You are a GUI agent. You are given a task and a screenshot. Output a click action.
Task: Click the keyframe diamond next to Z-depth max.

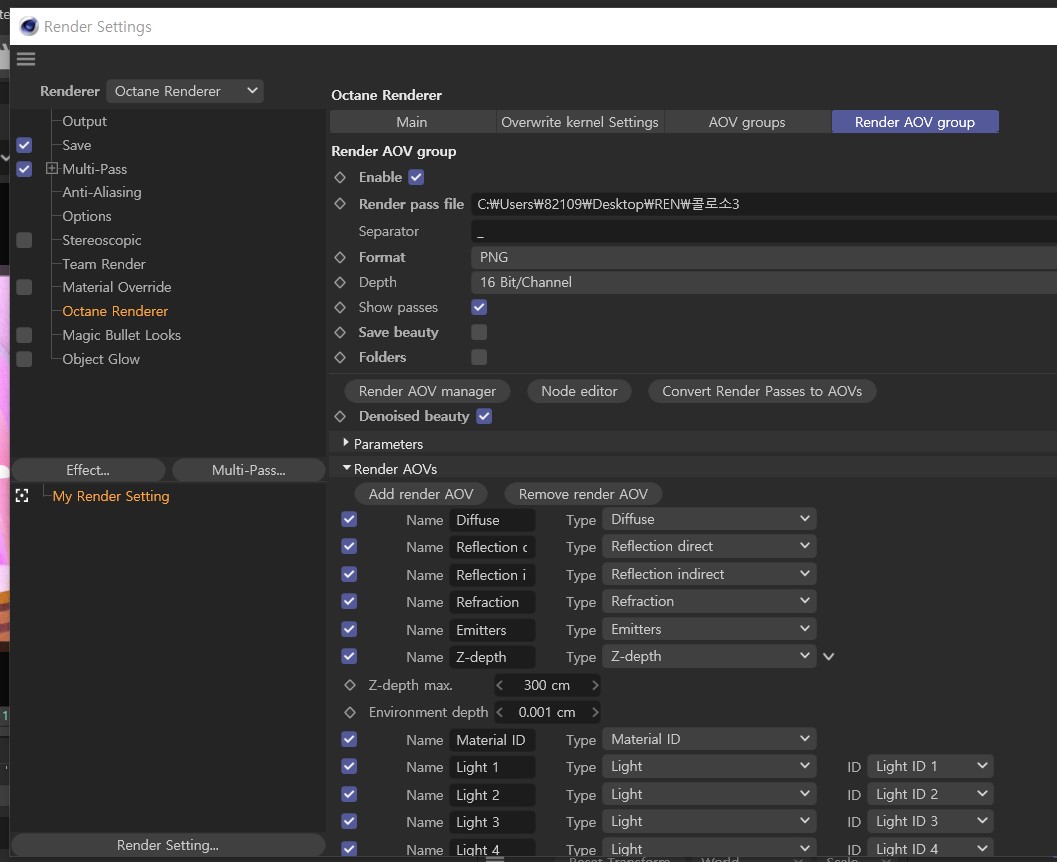349,685
